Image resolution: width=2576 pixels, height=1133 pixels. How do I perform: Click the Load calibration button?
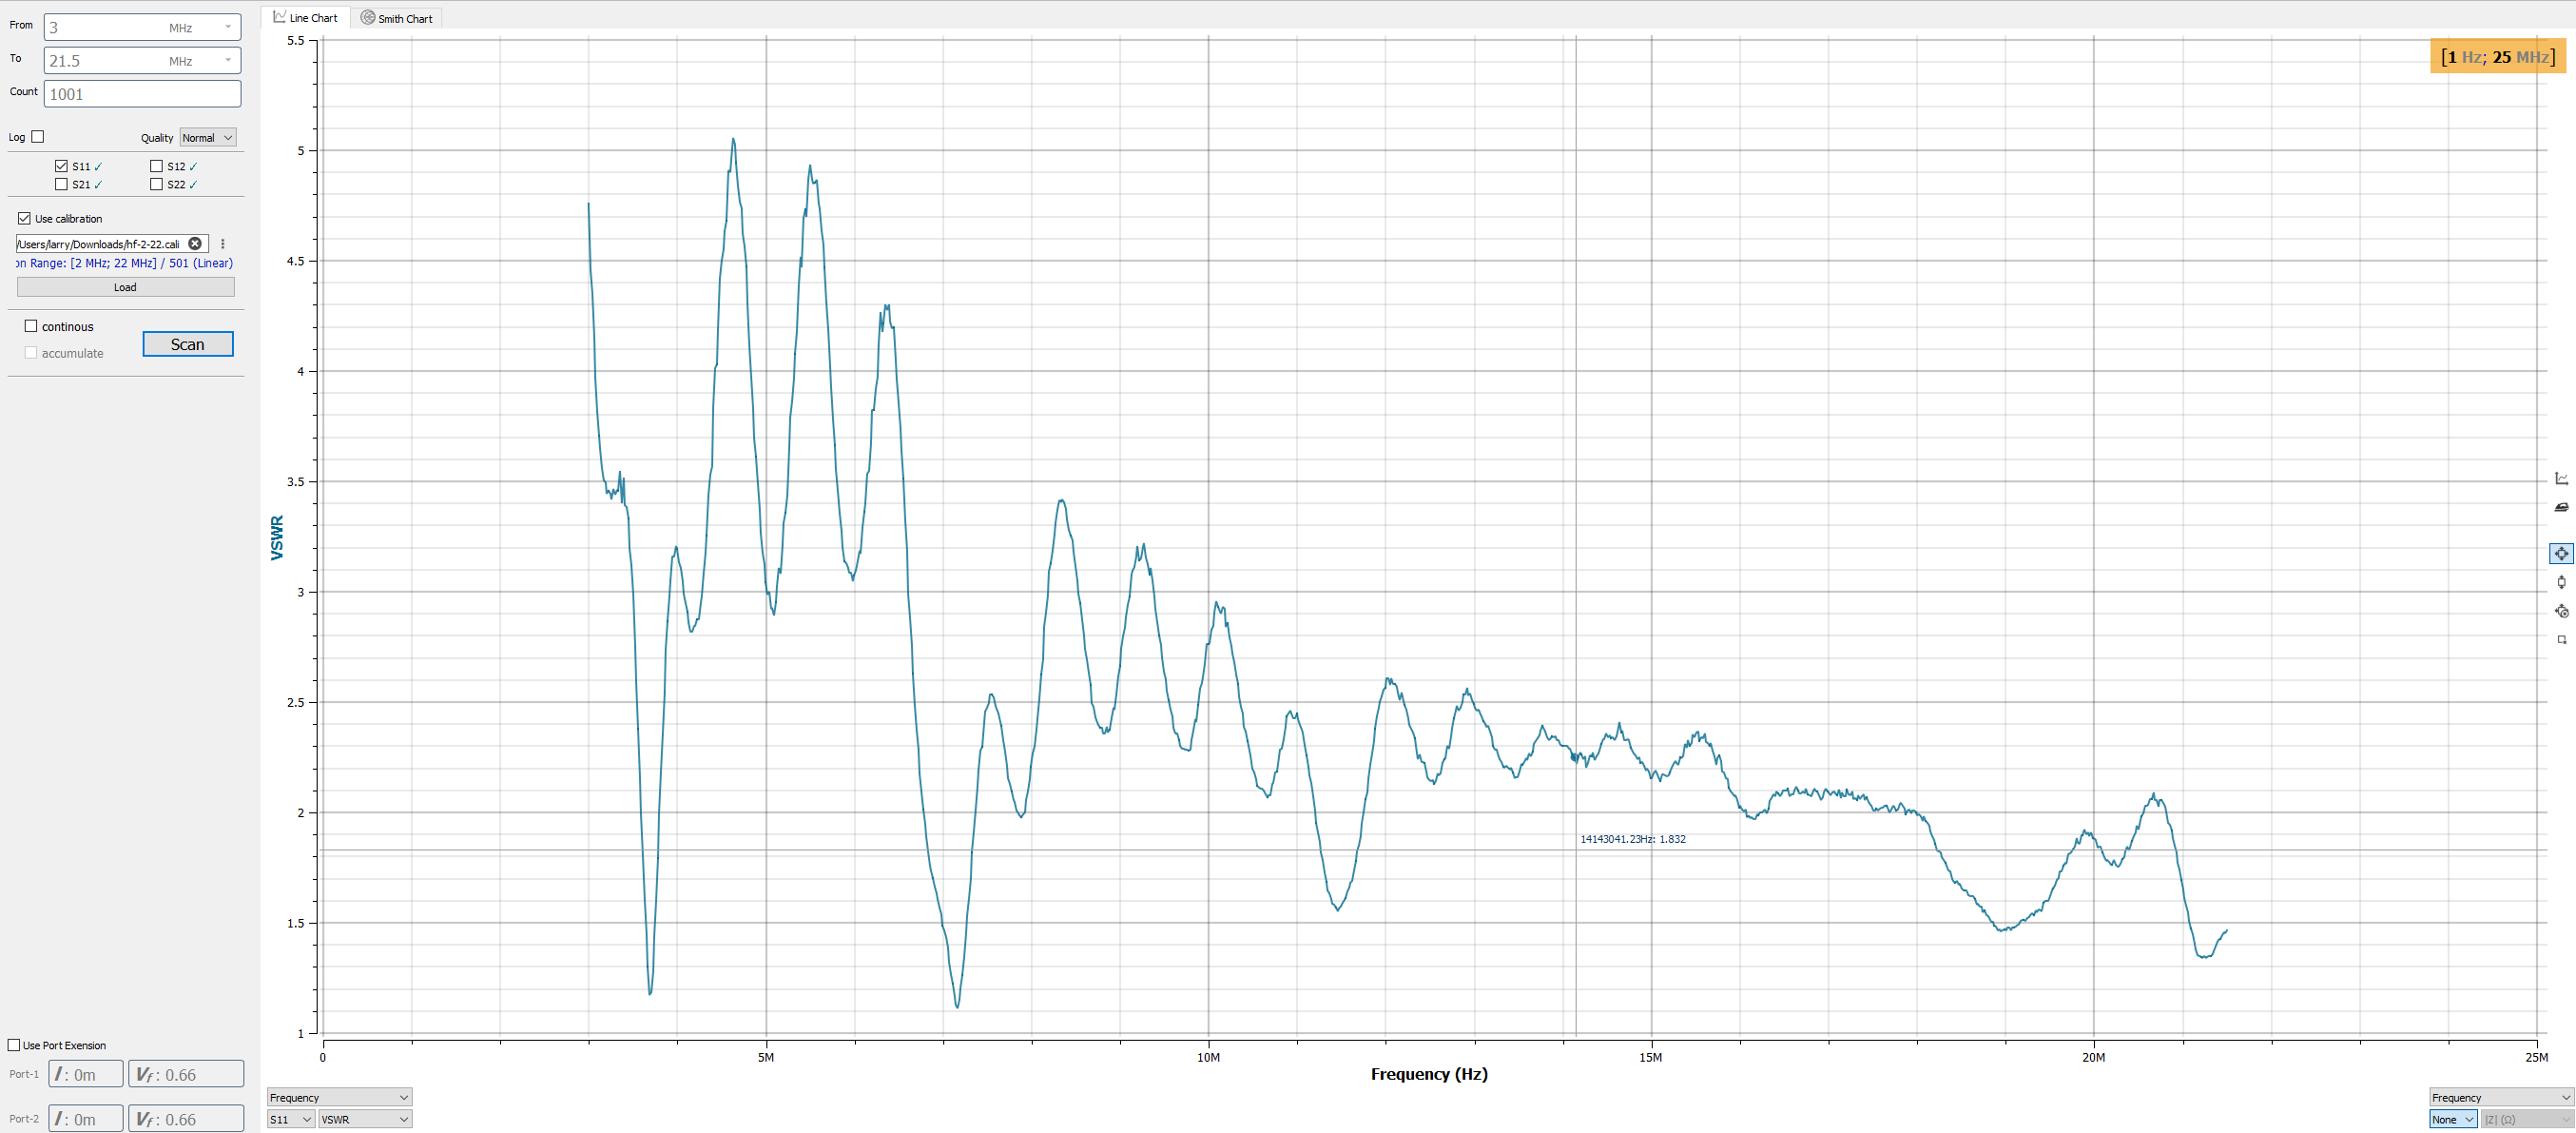125,287
